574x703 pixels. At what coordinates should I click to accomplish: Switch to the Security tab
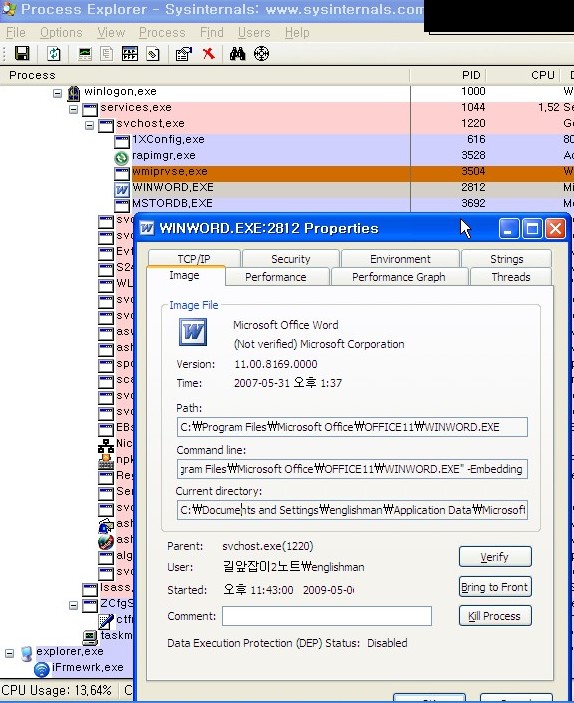(291, 259)
